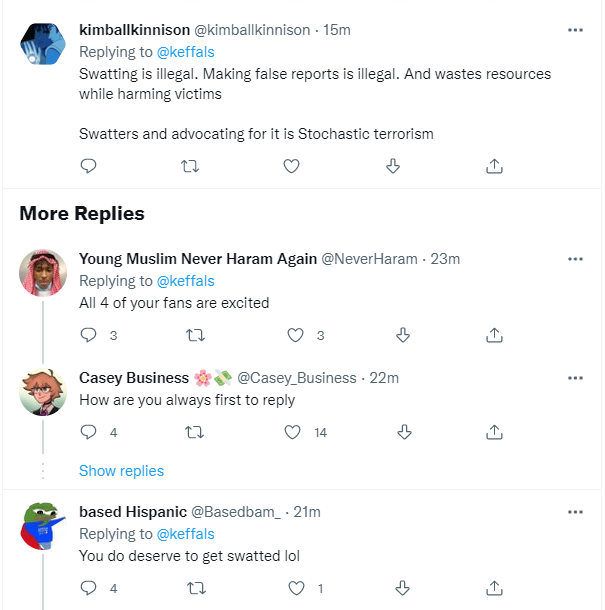The height and width of the screenshot is (610, 605).
Task: Show replies under Casey Business's tweet
Action: point(121,471)
